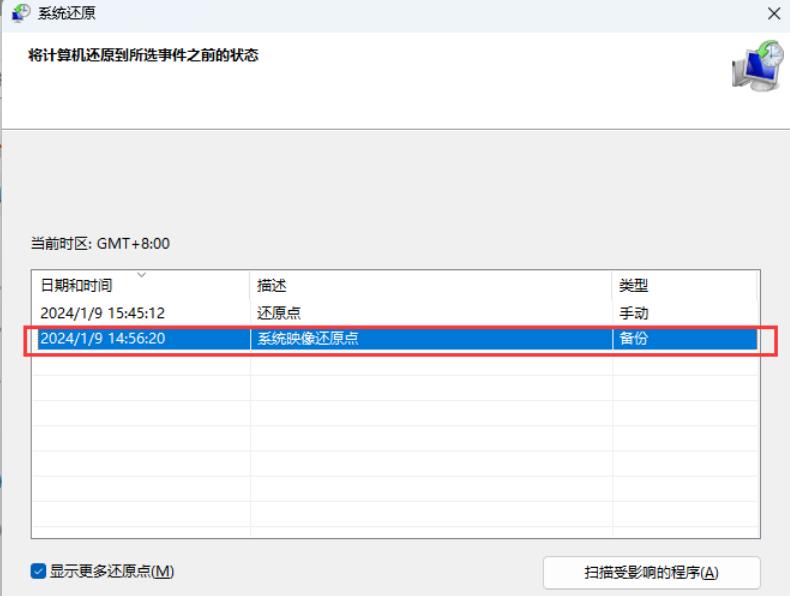Close the 系统还原 dialog

click(774, 14)
